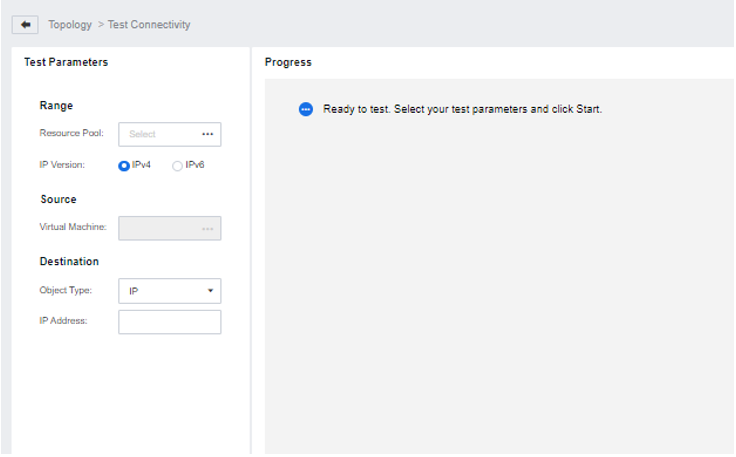Image resolution: width=736 pixels, height=457 pixels.
Task: Click the Source section label
Action: [58, 199]
